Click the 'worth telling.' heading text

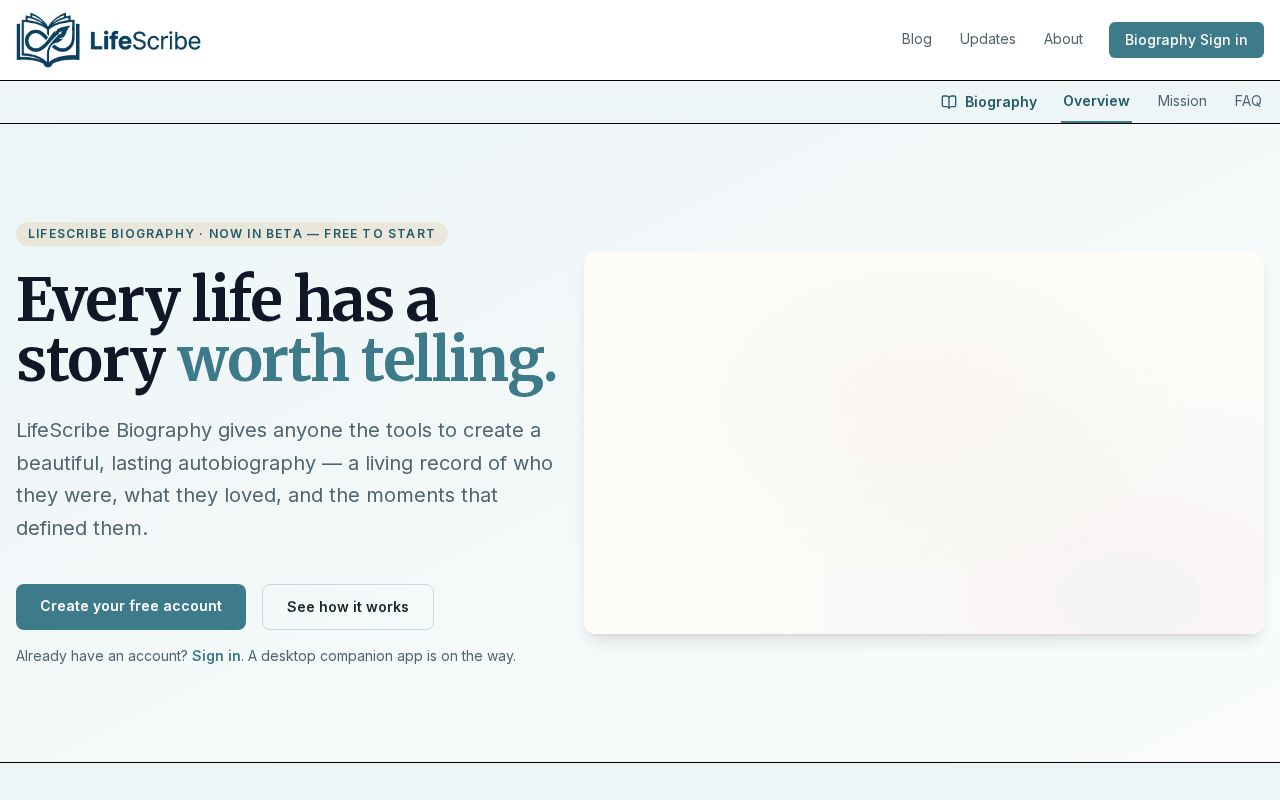(x=367, y=360)
